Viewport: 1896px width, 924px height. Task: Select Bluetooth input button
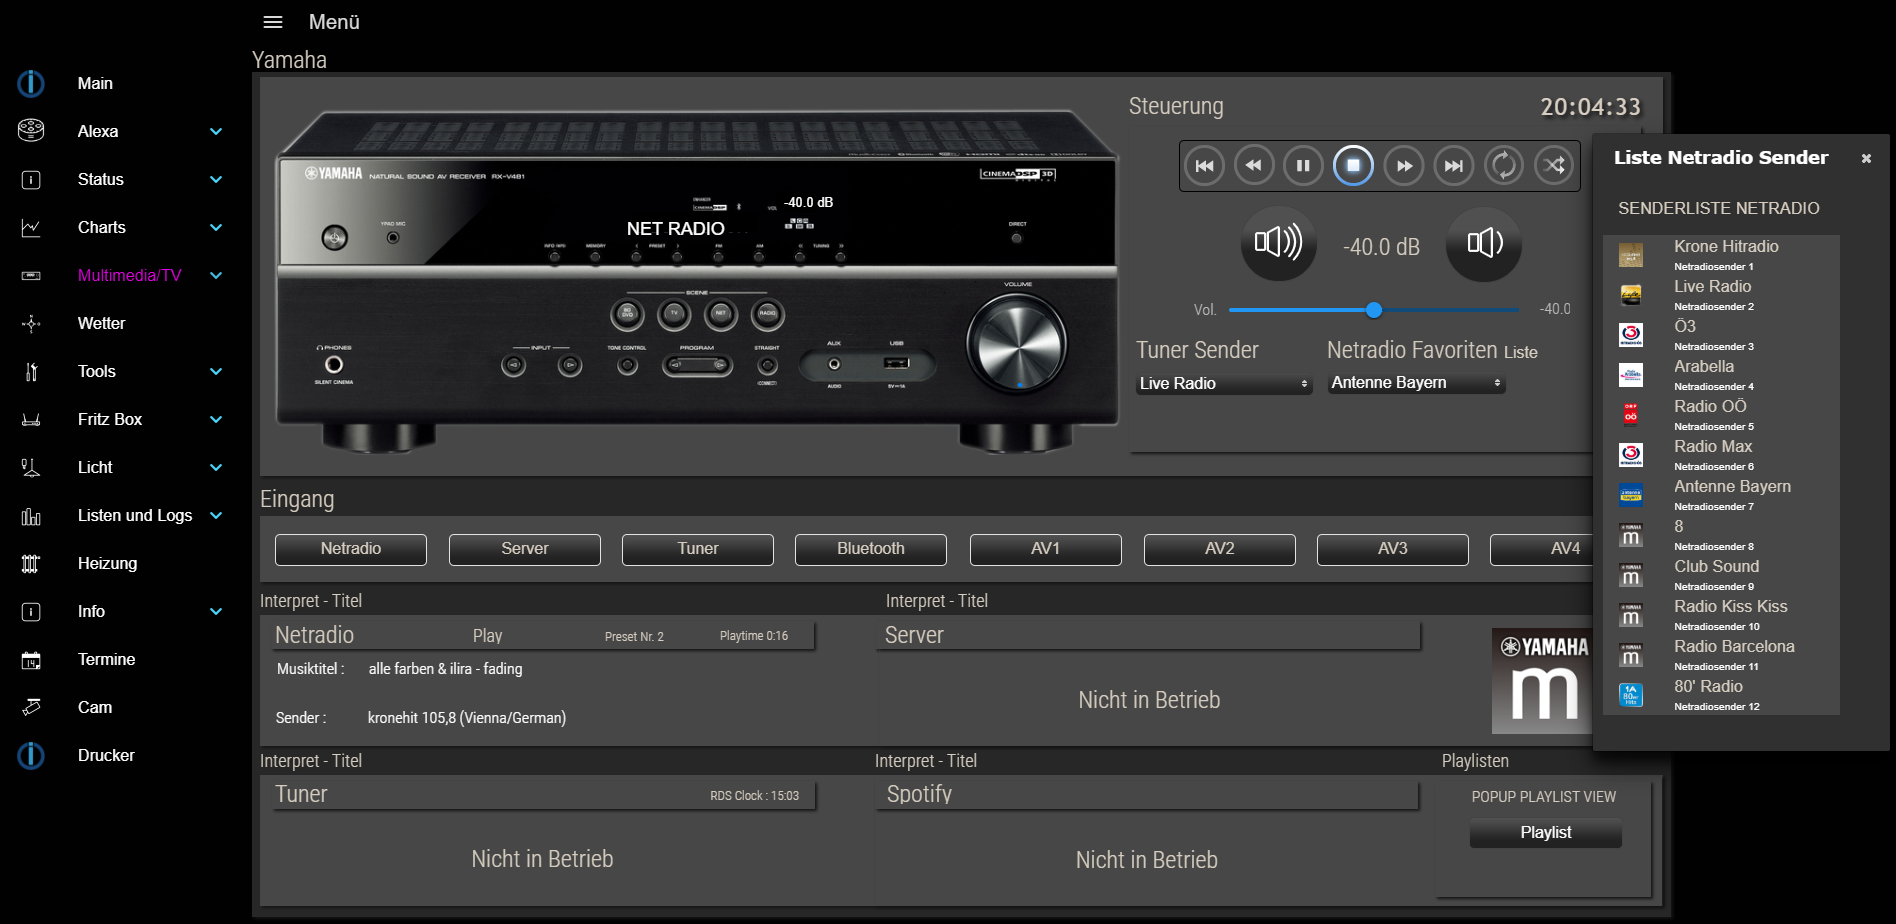click(871, 549)
